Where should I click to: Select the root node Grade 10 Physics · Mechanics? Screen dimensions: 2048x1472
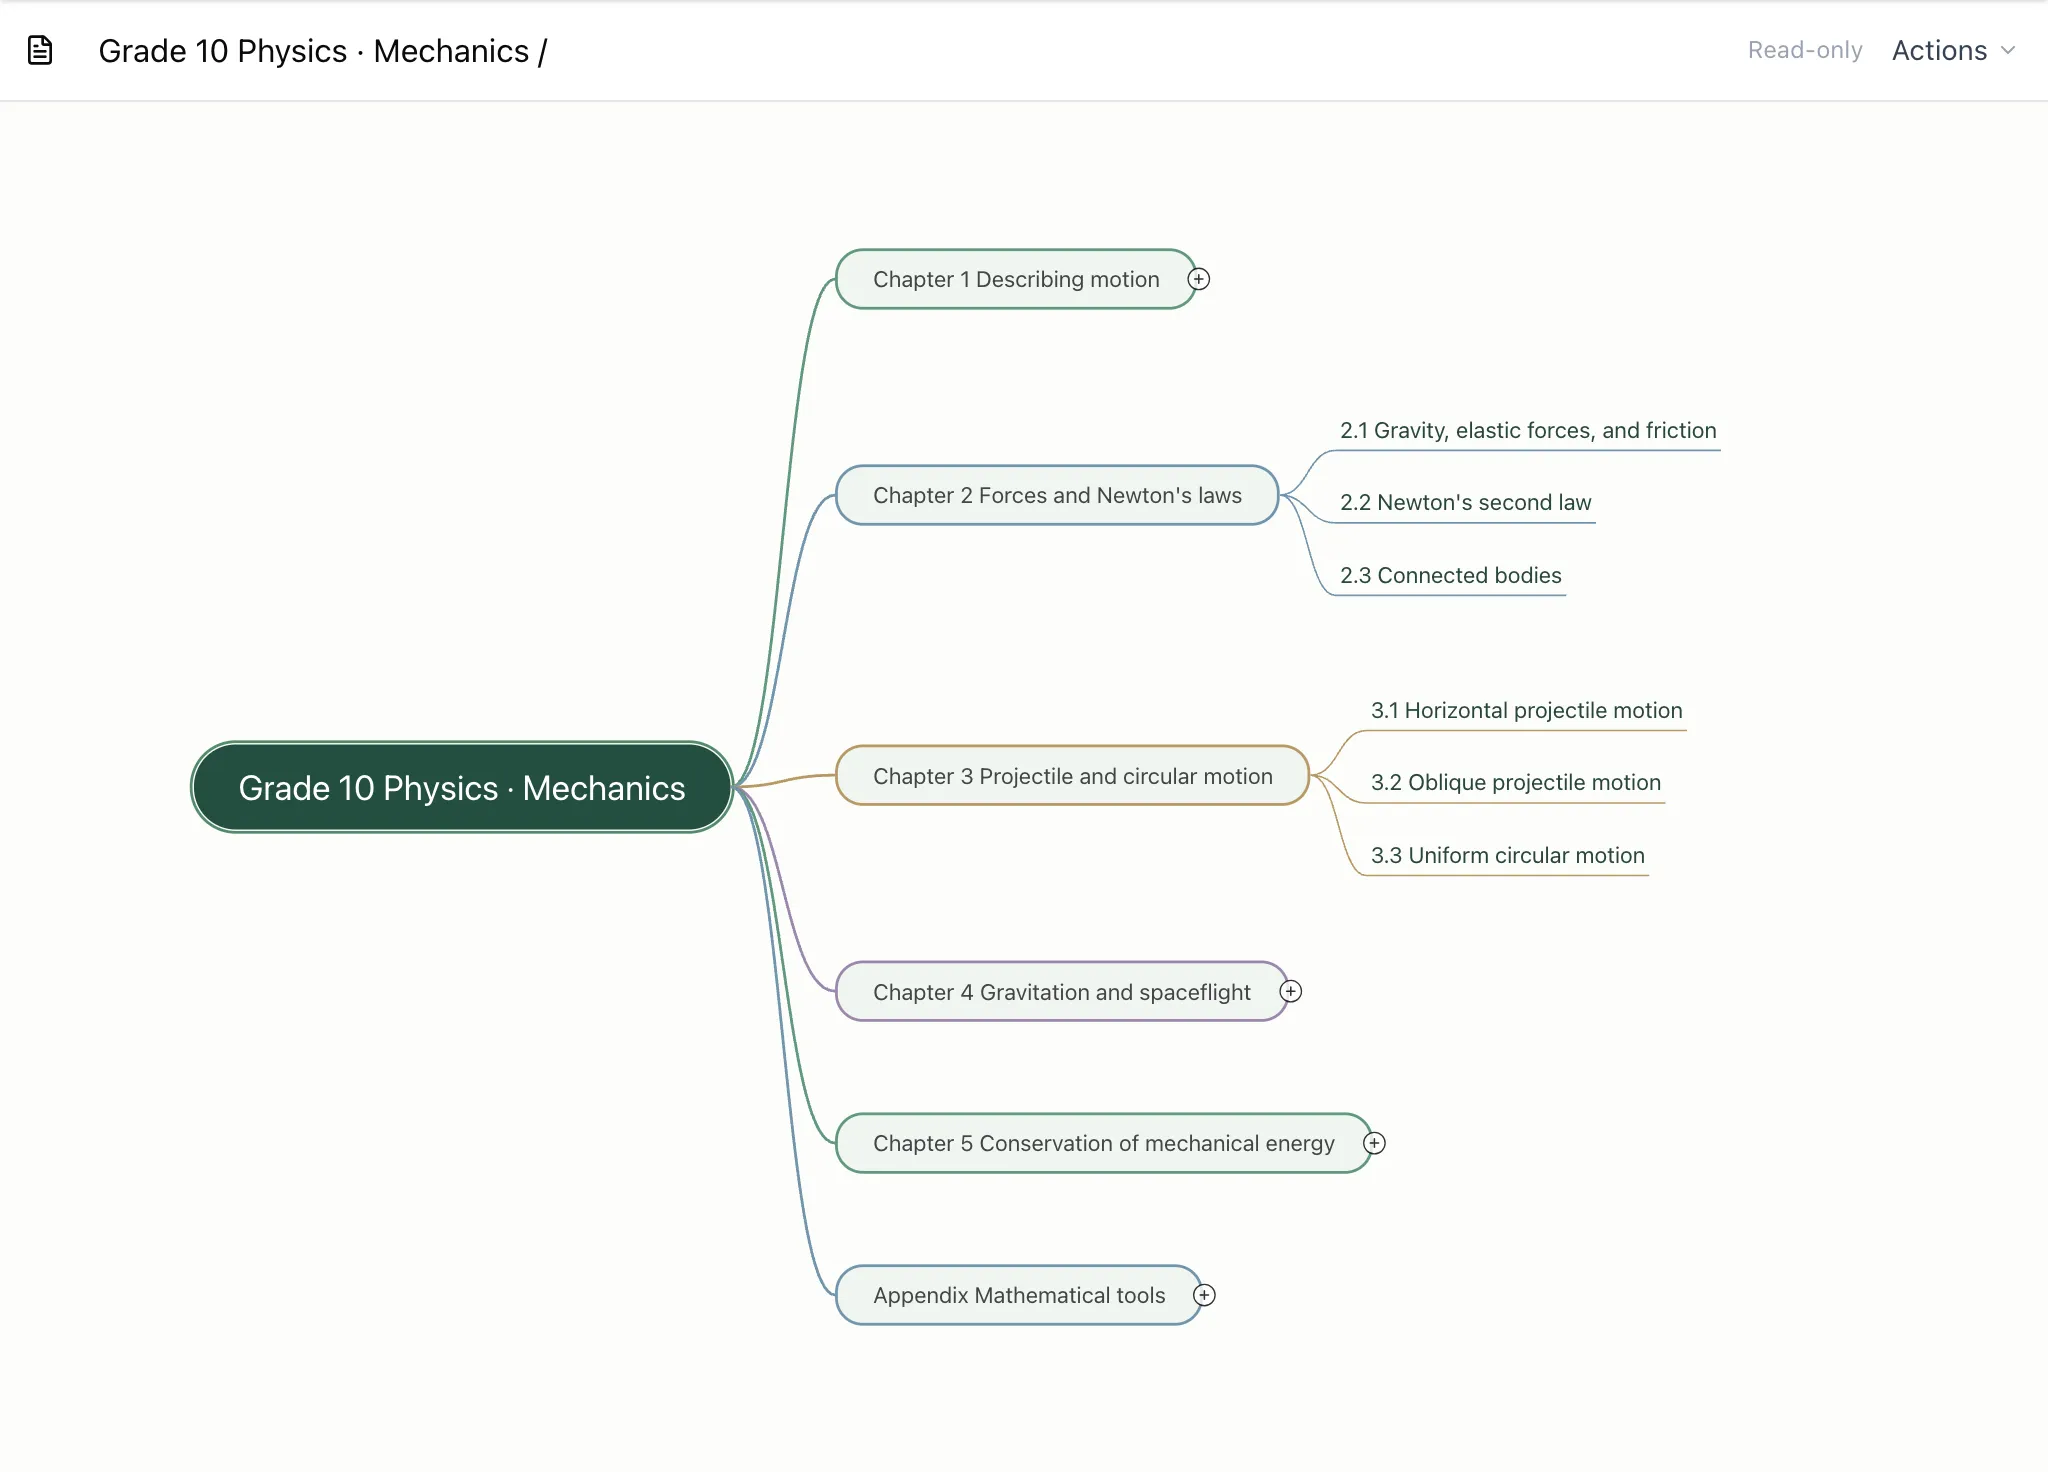click(x=462, y=787)
